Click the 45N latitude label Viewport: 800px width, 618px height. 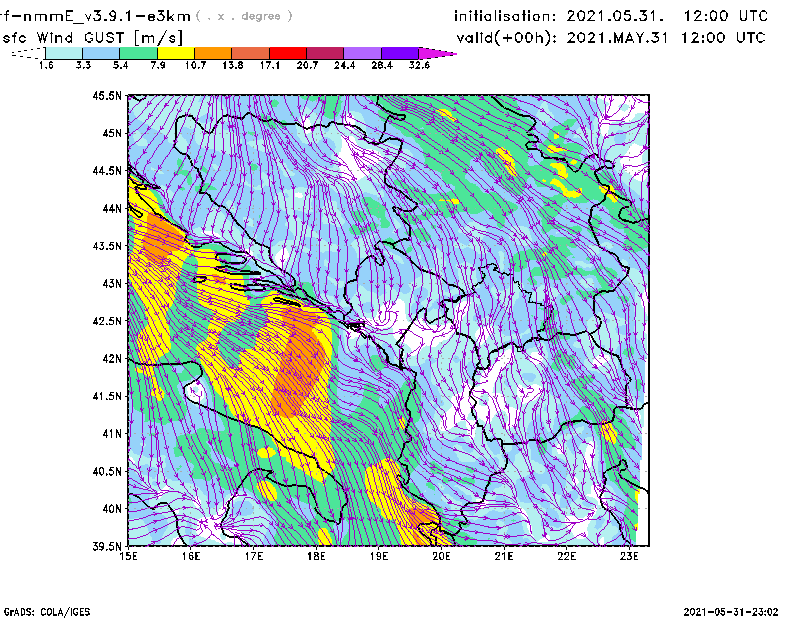click(x=112, y=133)
